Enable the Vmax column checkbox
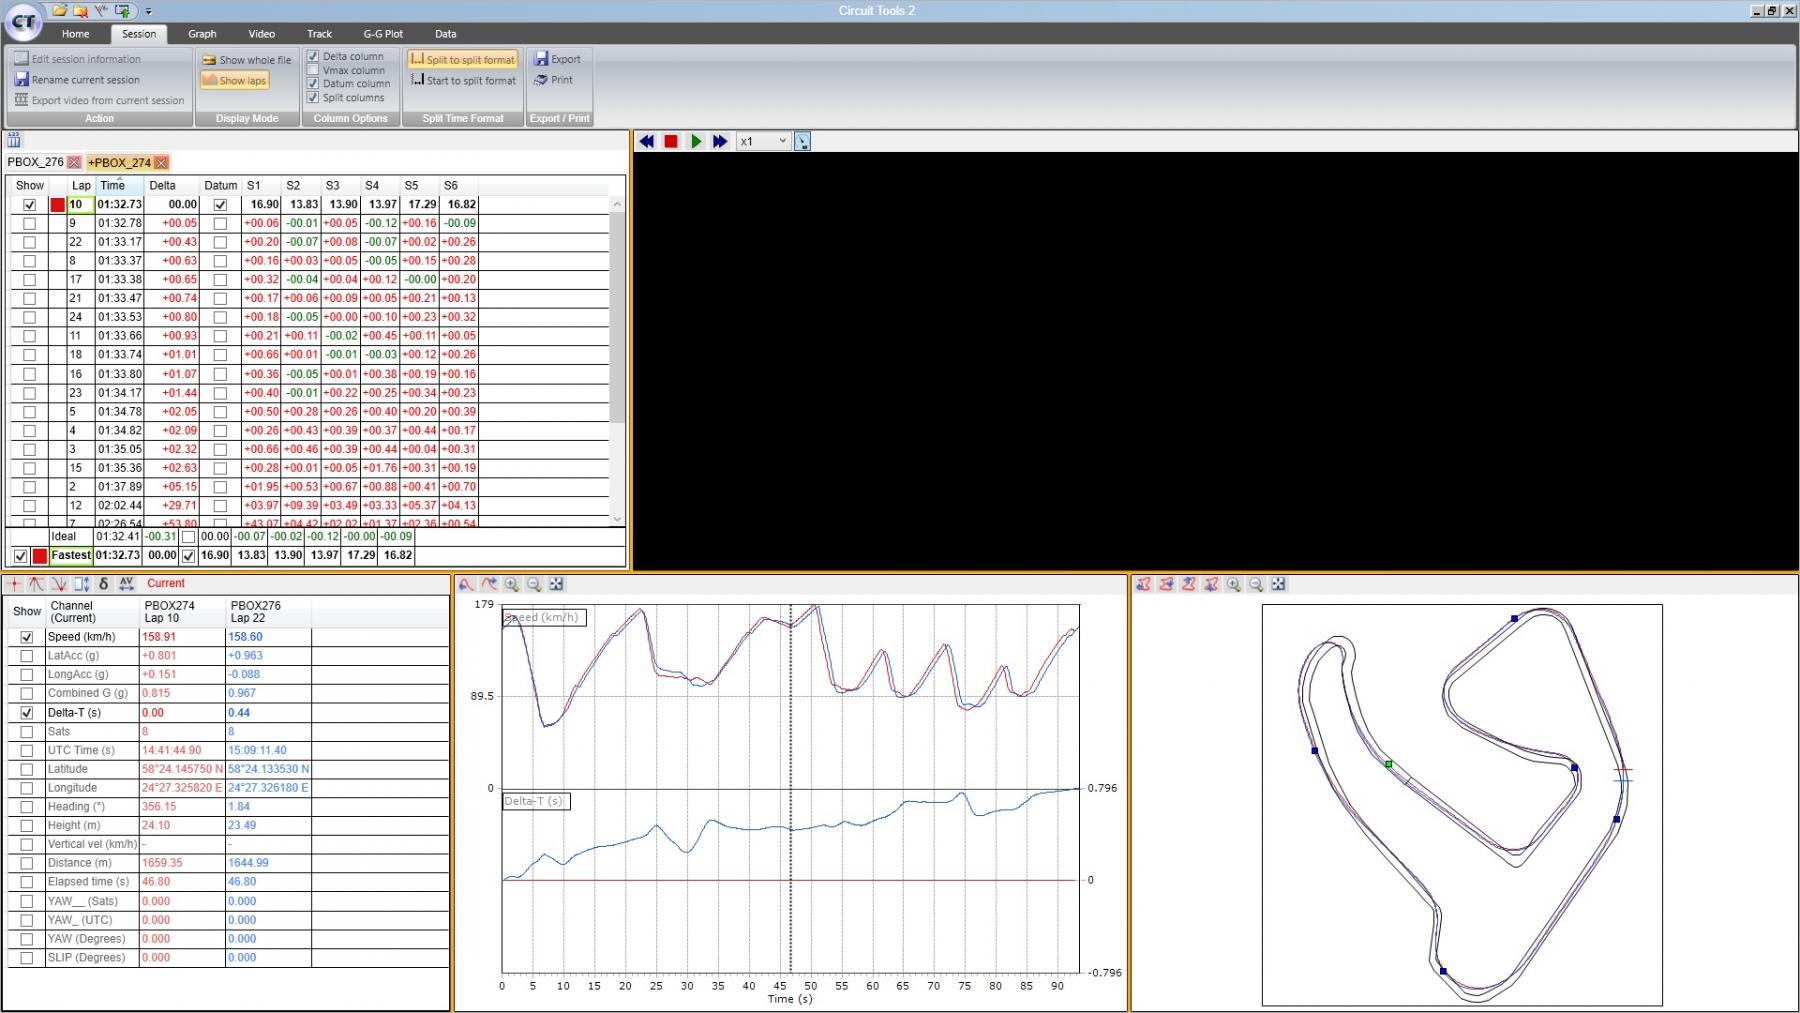 click(x=313, y=70)
